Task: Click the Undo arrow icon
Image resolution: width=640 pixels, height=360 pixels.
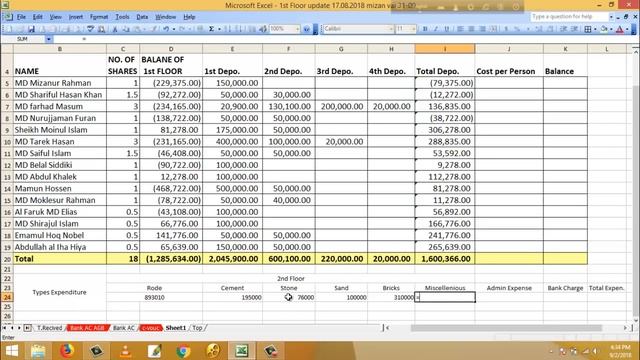Action: coord(166,29)
